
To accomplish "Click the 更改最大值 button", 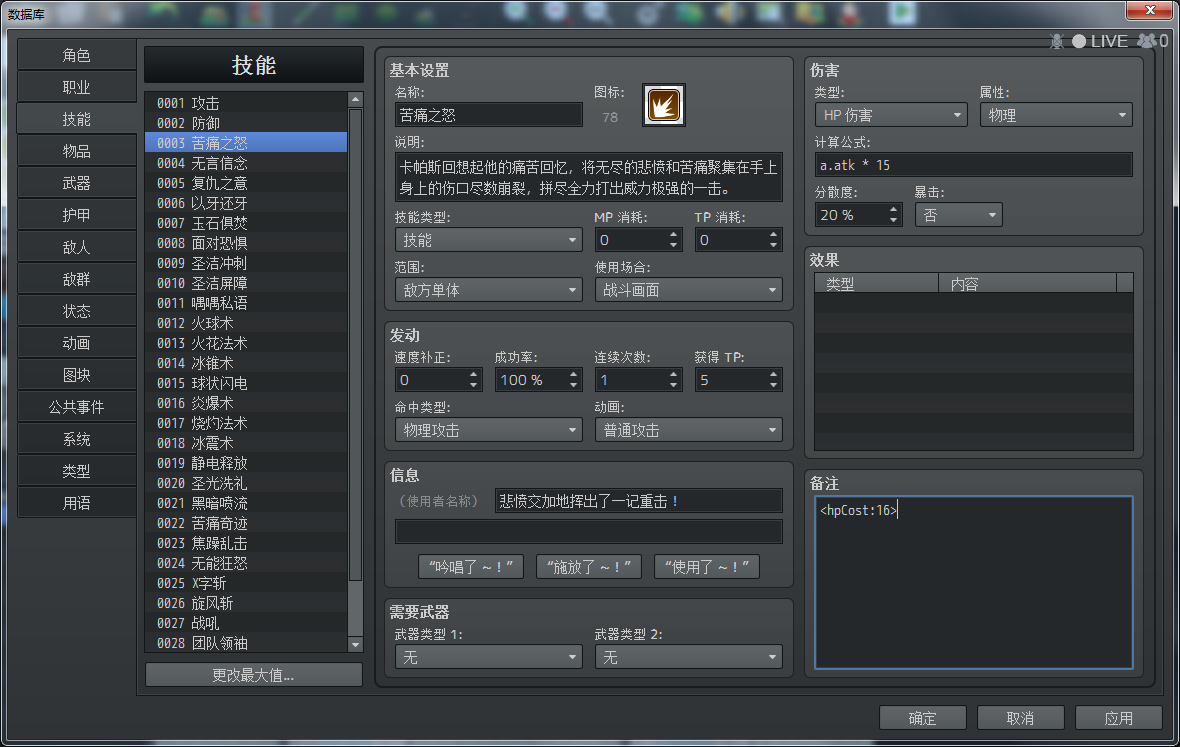I will (x=254, y=675).
